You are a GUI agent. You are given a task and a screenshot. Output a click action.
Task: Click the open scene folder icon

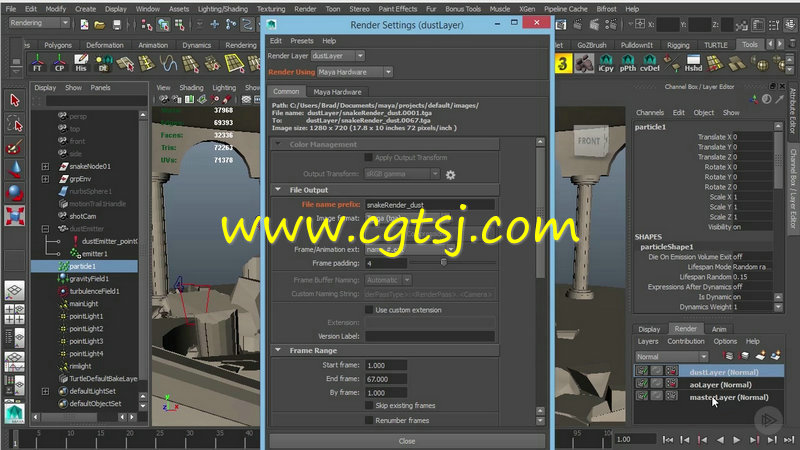tap(99, 24)
